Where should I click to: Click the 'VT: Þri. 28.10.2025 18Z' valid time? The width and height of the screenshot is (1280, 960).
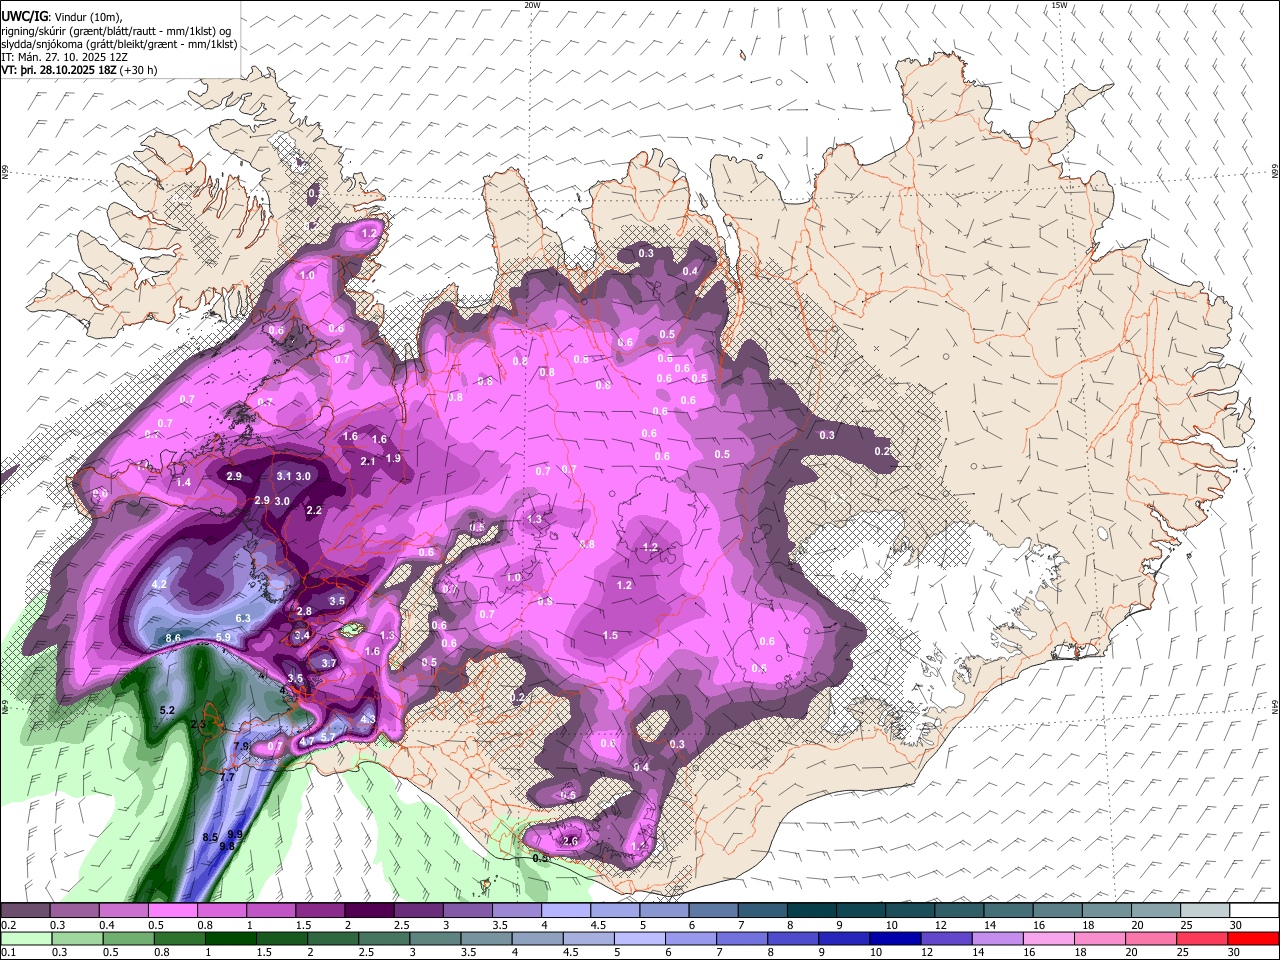(58, 70)
